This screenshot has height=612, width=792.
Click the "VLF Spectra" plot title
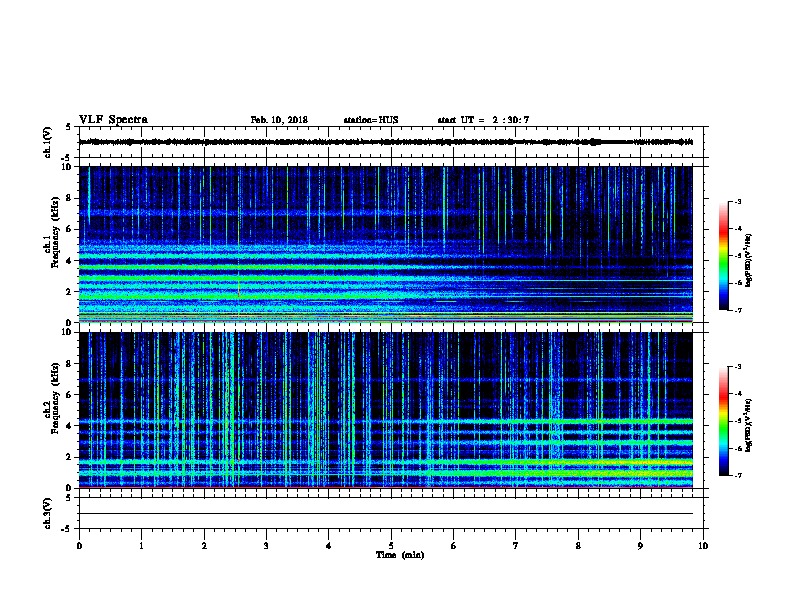point(113,120)
